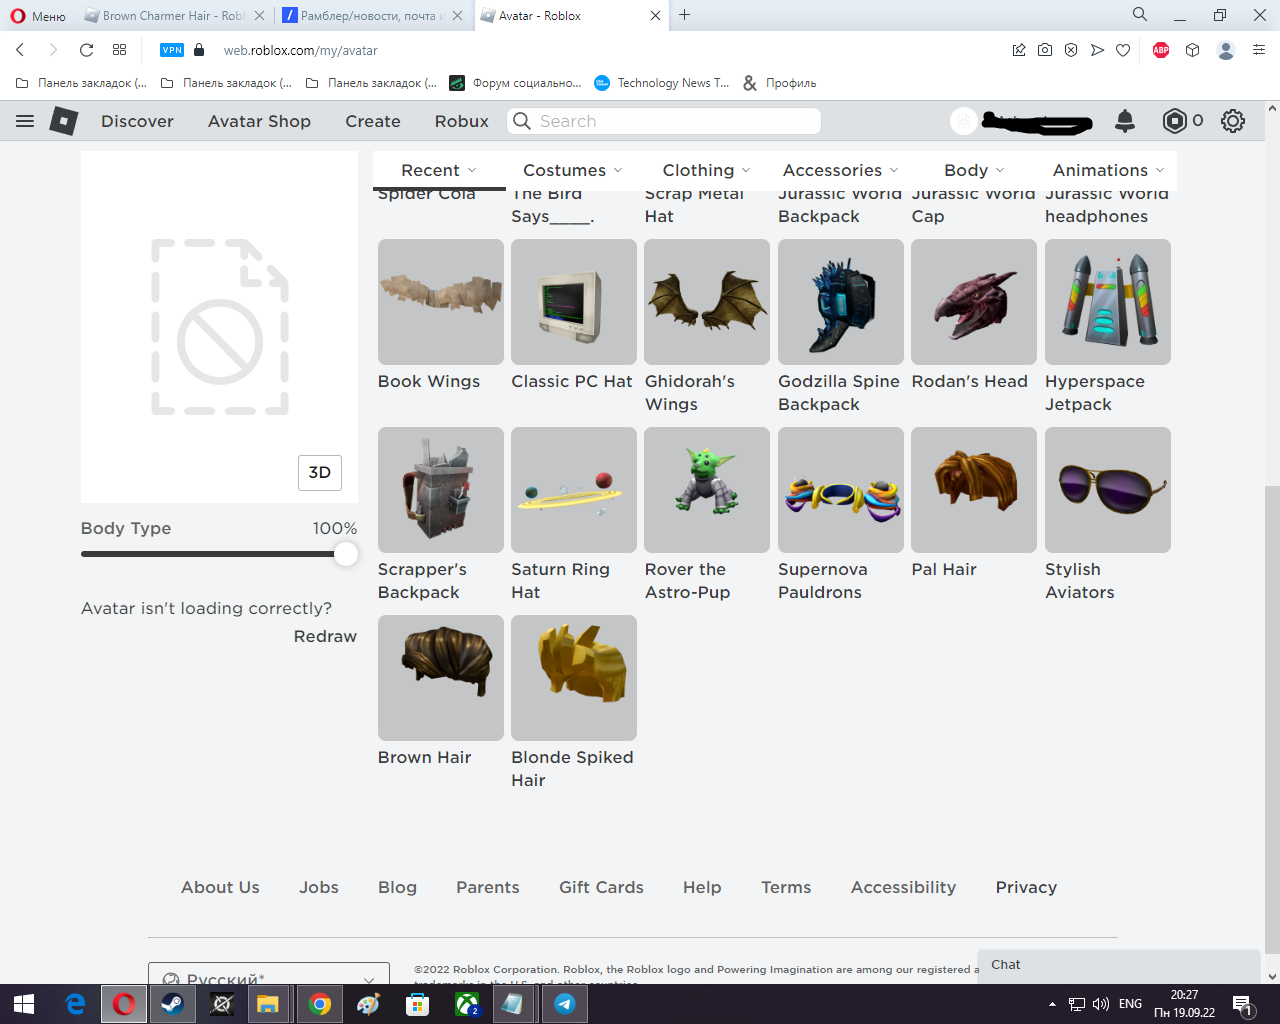
Task: Open the Roblox hamburger navigation menu
Action: point(25,121)
